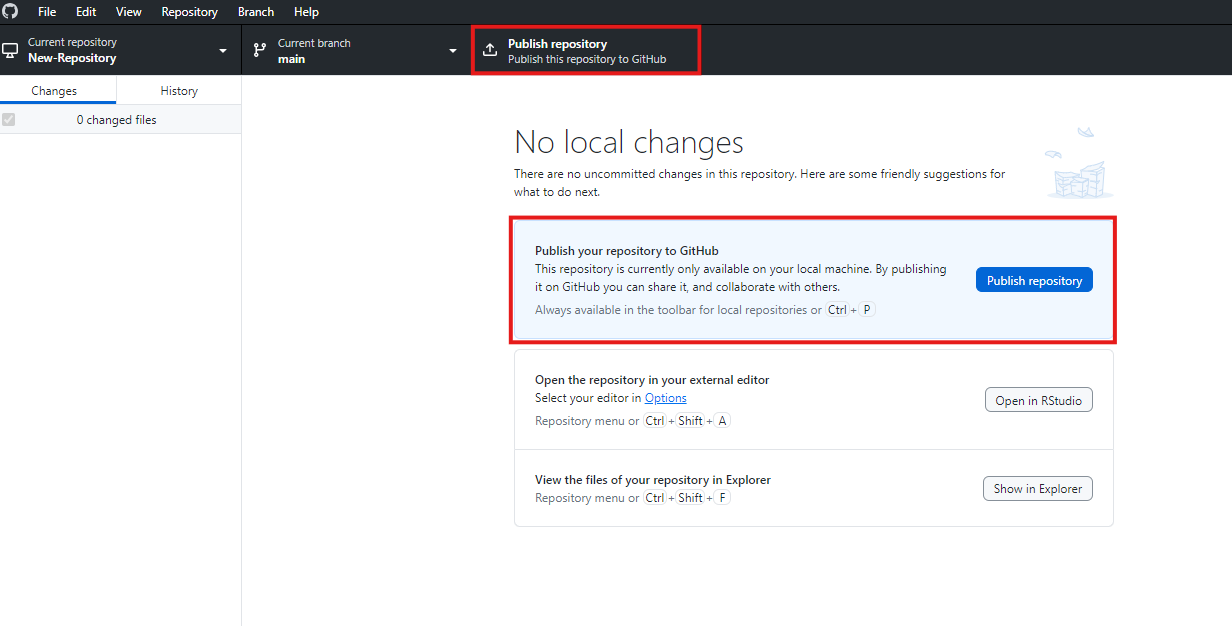The height and width of the screenshot is (626, 1232).
Task: Open the Repository menu
Action: point(190,12)
